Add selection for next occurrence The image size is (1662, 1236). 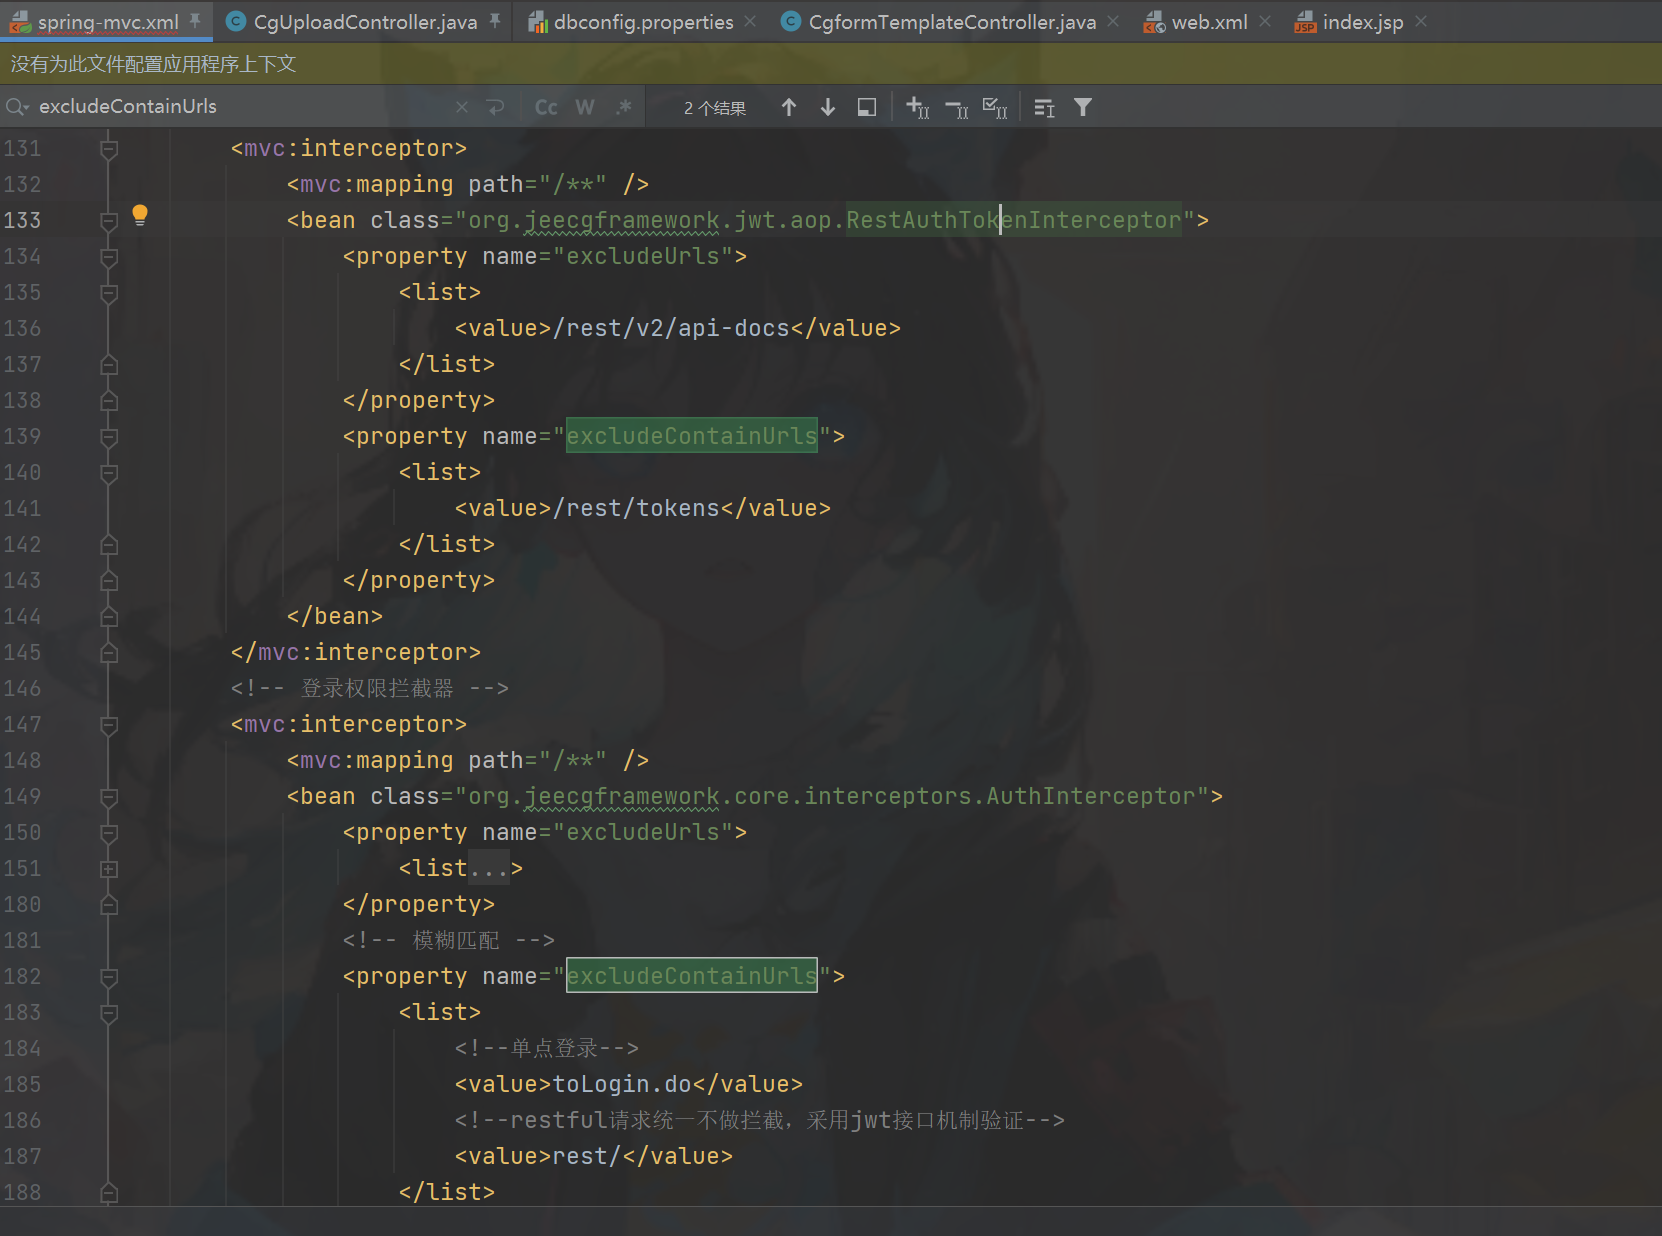point(917,107)
